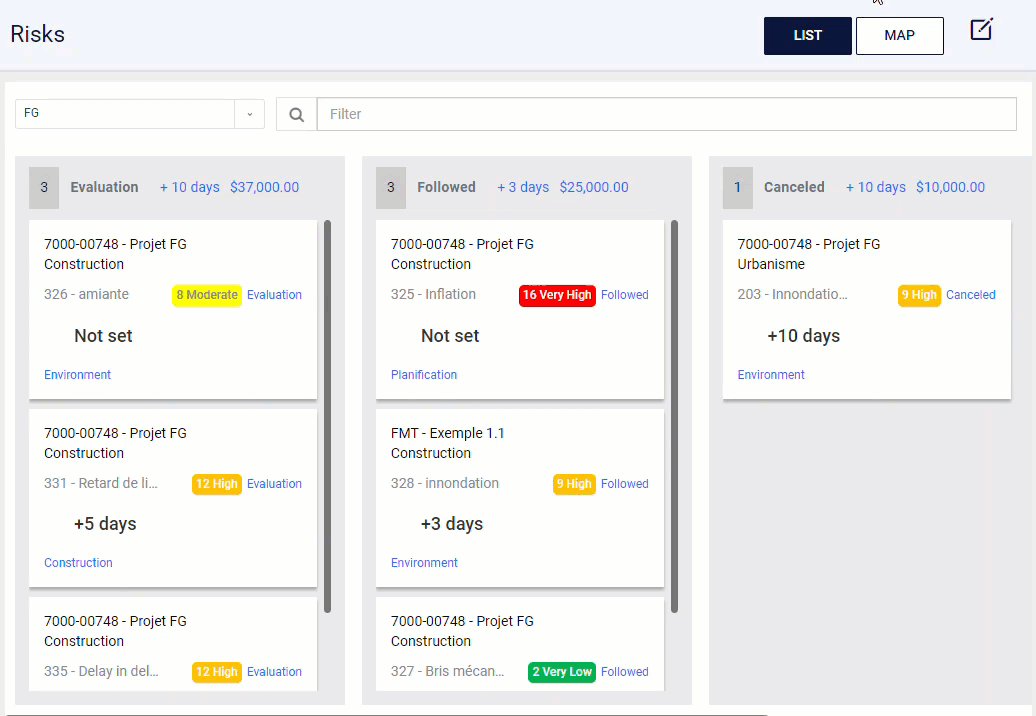The image size is (1036, 716).
Task: Click Environment category on risk 328 card
Action: 424,563
